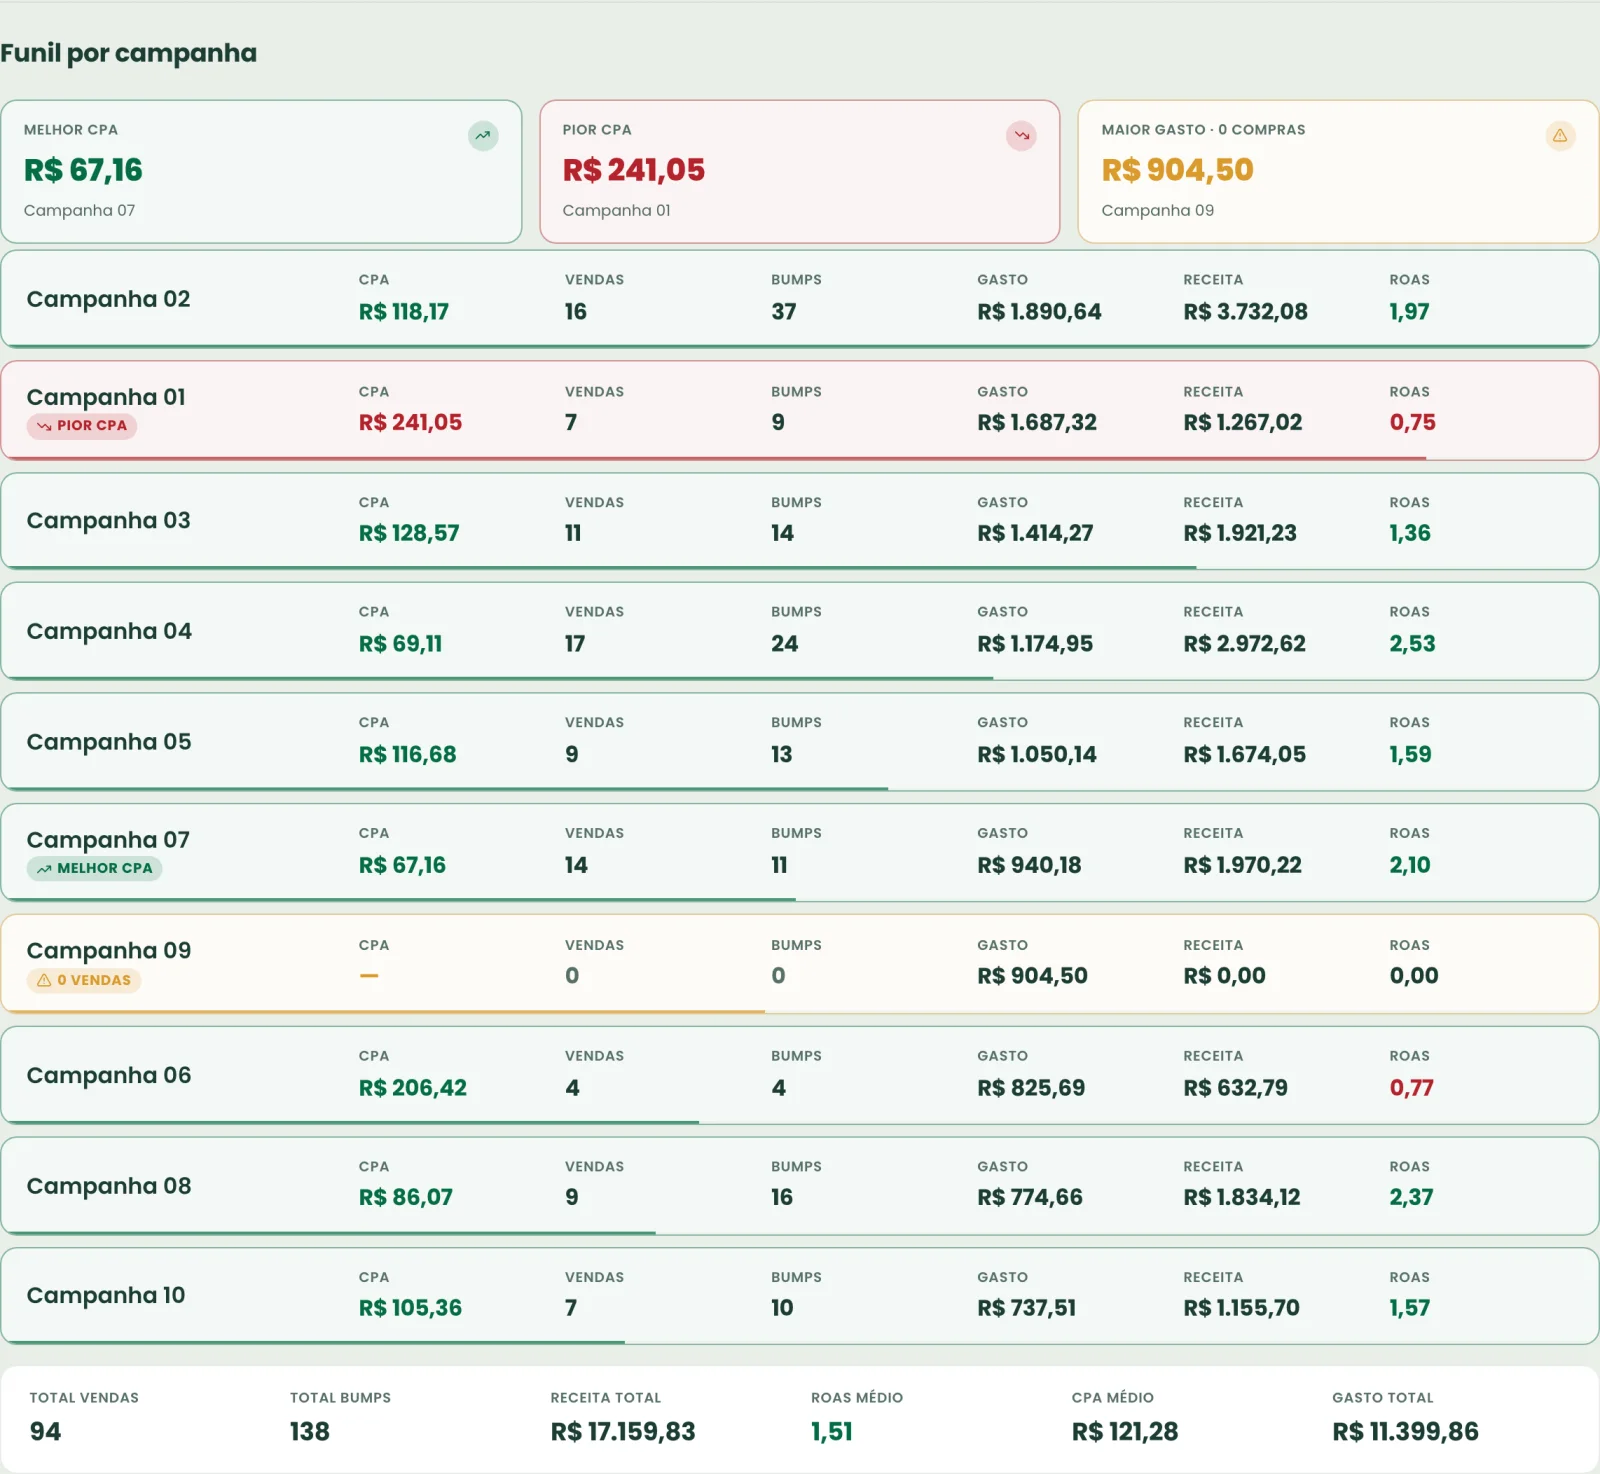Click Receita Total R$ 17.159,83

(623, 1432)
